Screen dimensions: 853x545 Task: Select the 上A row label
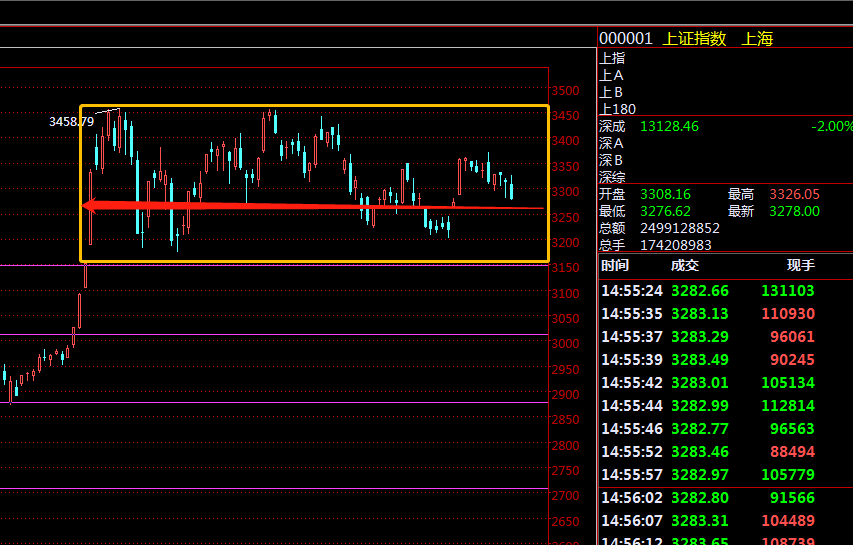[611, 75]
